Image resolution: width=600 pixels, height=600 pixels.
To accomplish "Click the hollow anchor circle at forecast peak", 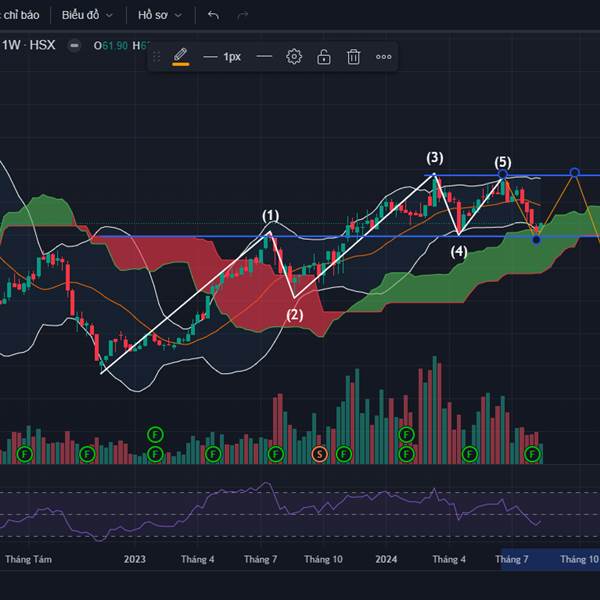I will [574, 173].
